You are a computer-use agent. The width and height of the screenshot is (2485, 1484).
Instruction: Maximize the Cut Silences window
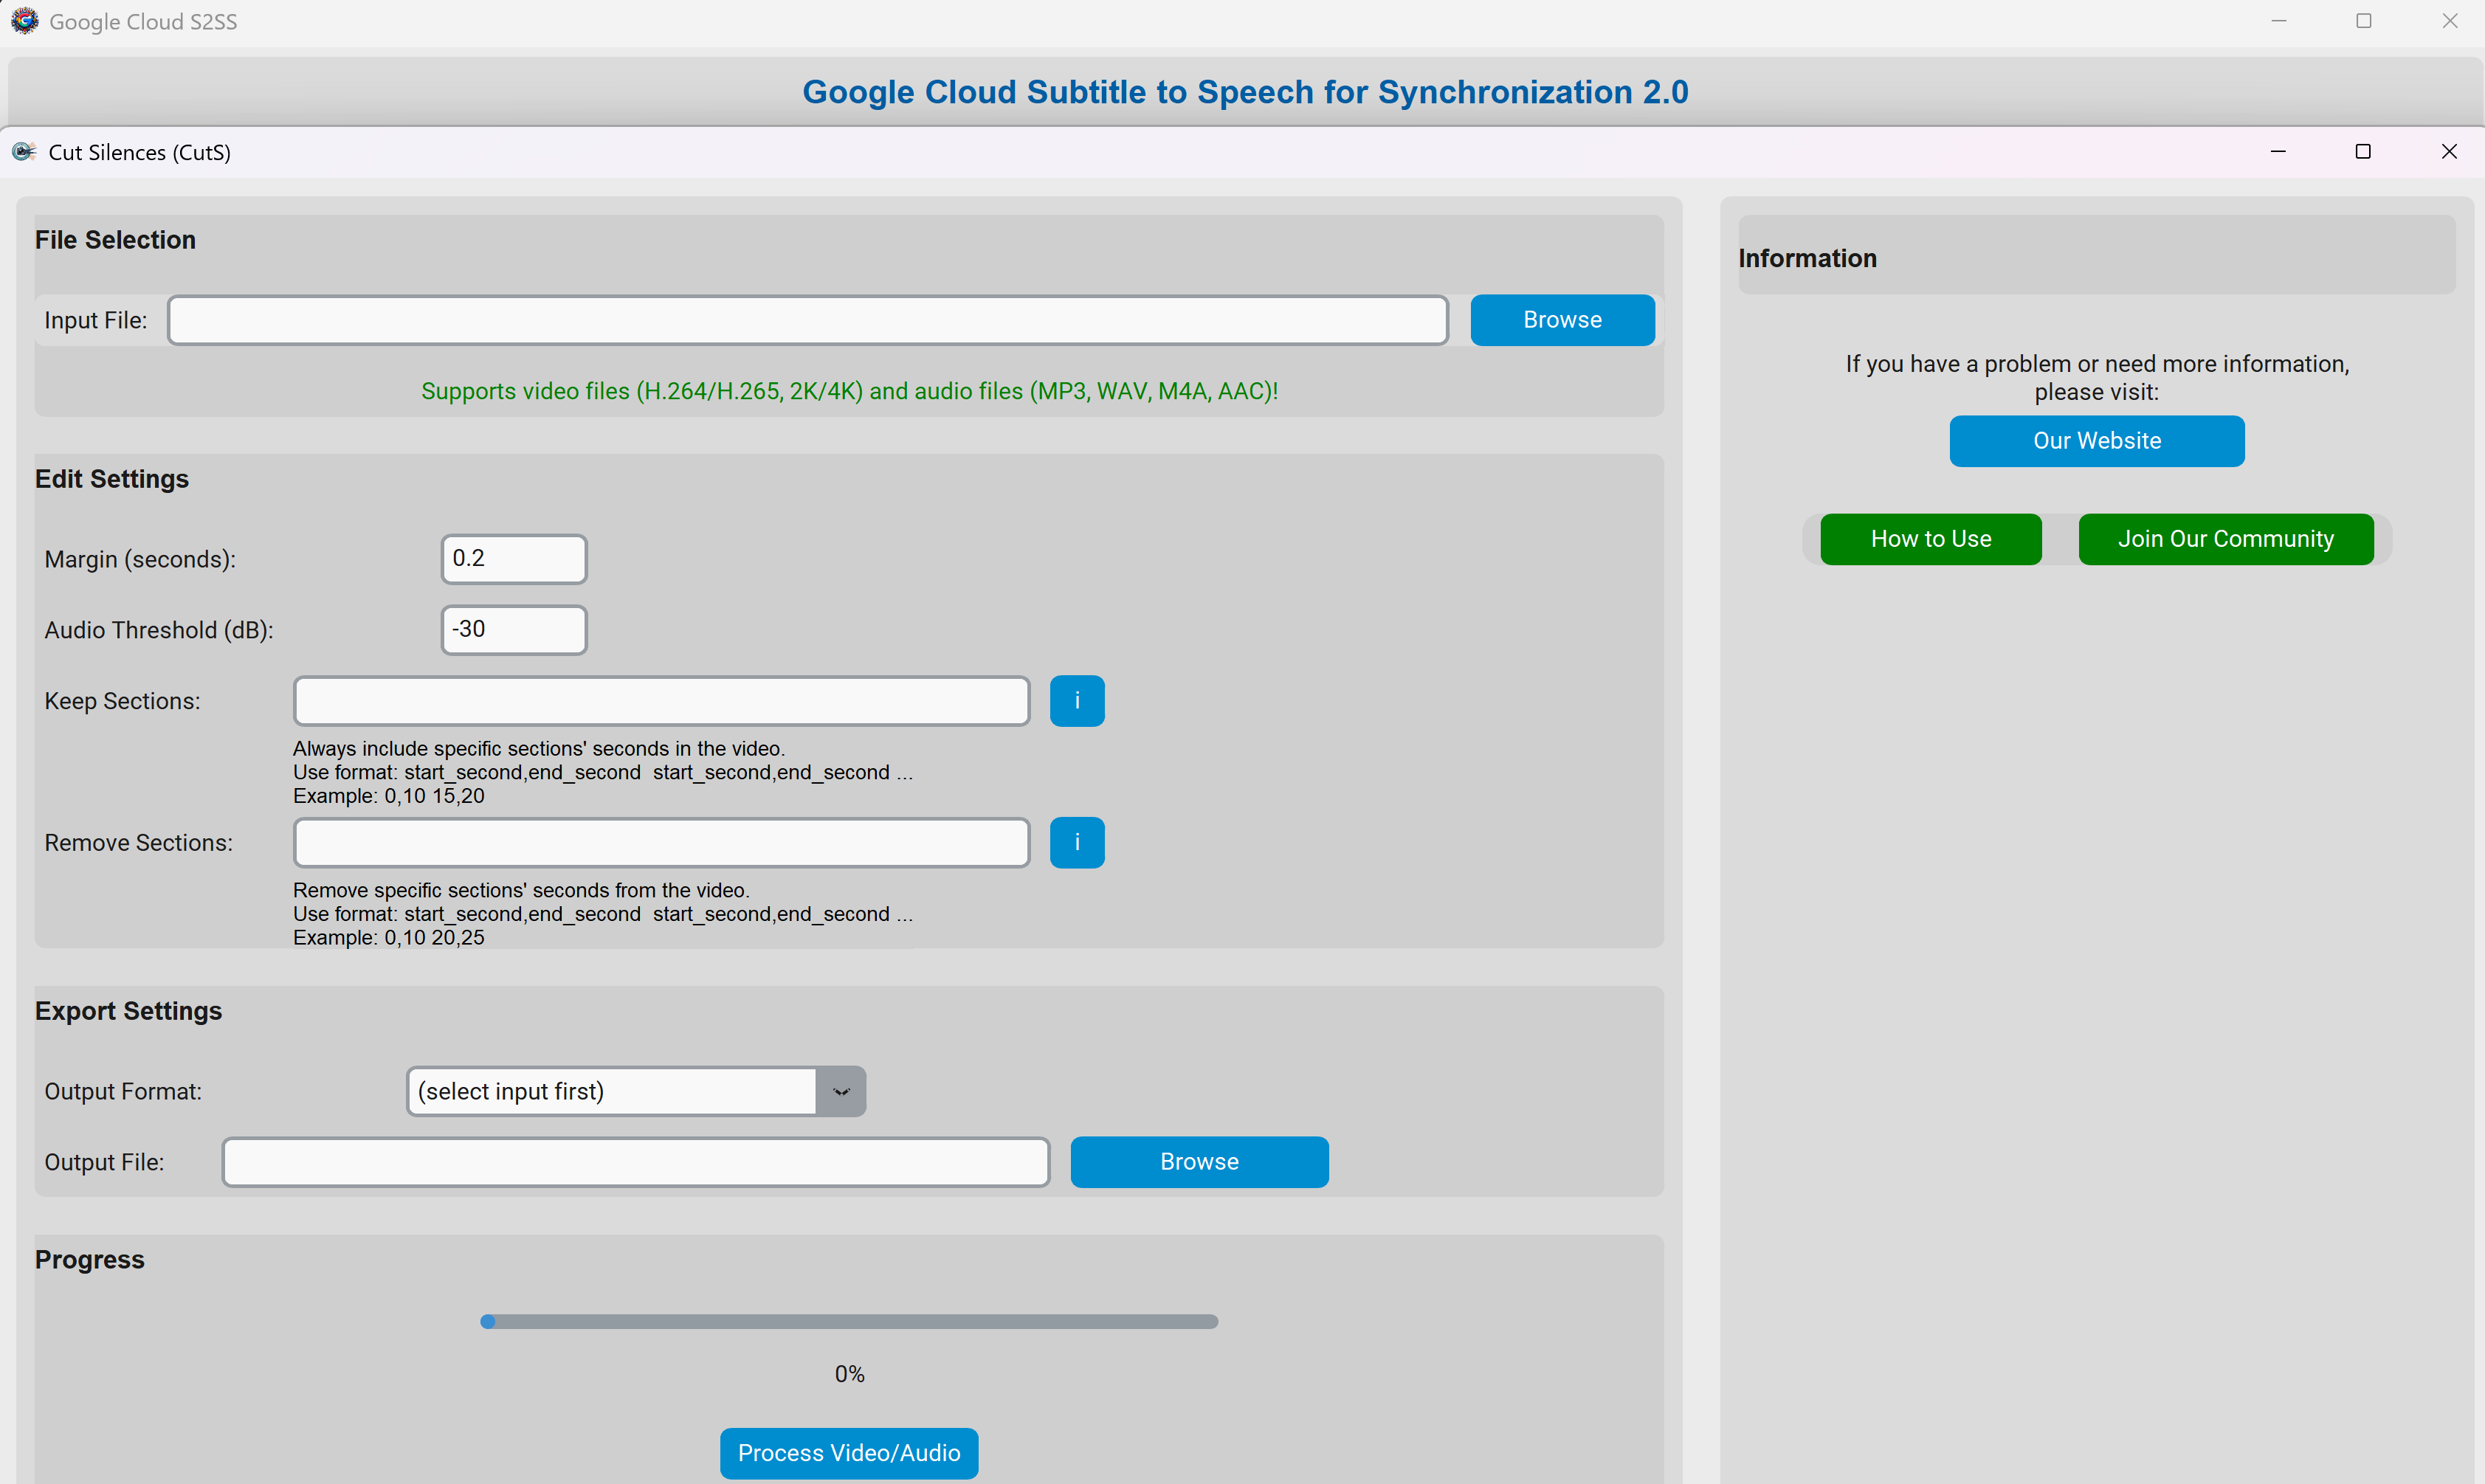(x=2362, y=152)
